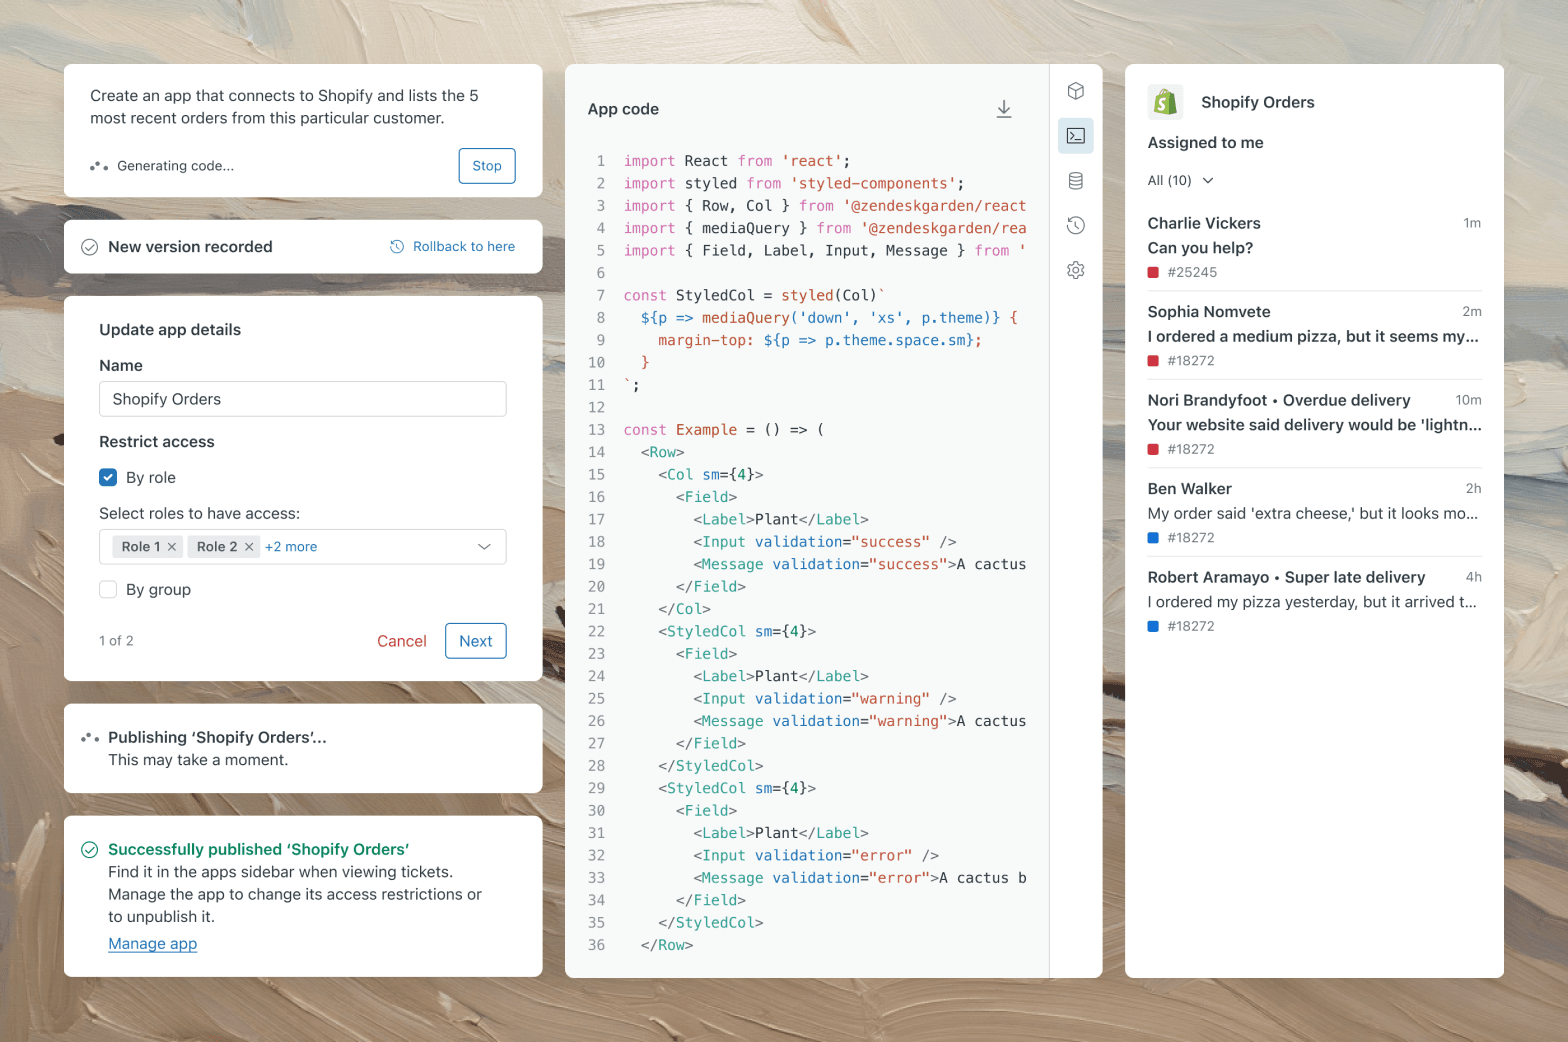
Task: Click the App code heading
Action: (x=623, y=109)
